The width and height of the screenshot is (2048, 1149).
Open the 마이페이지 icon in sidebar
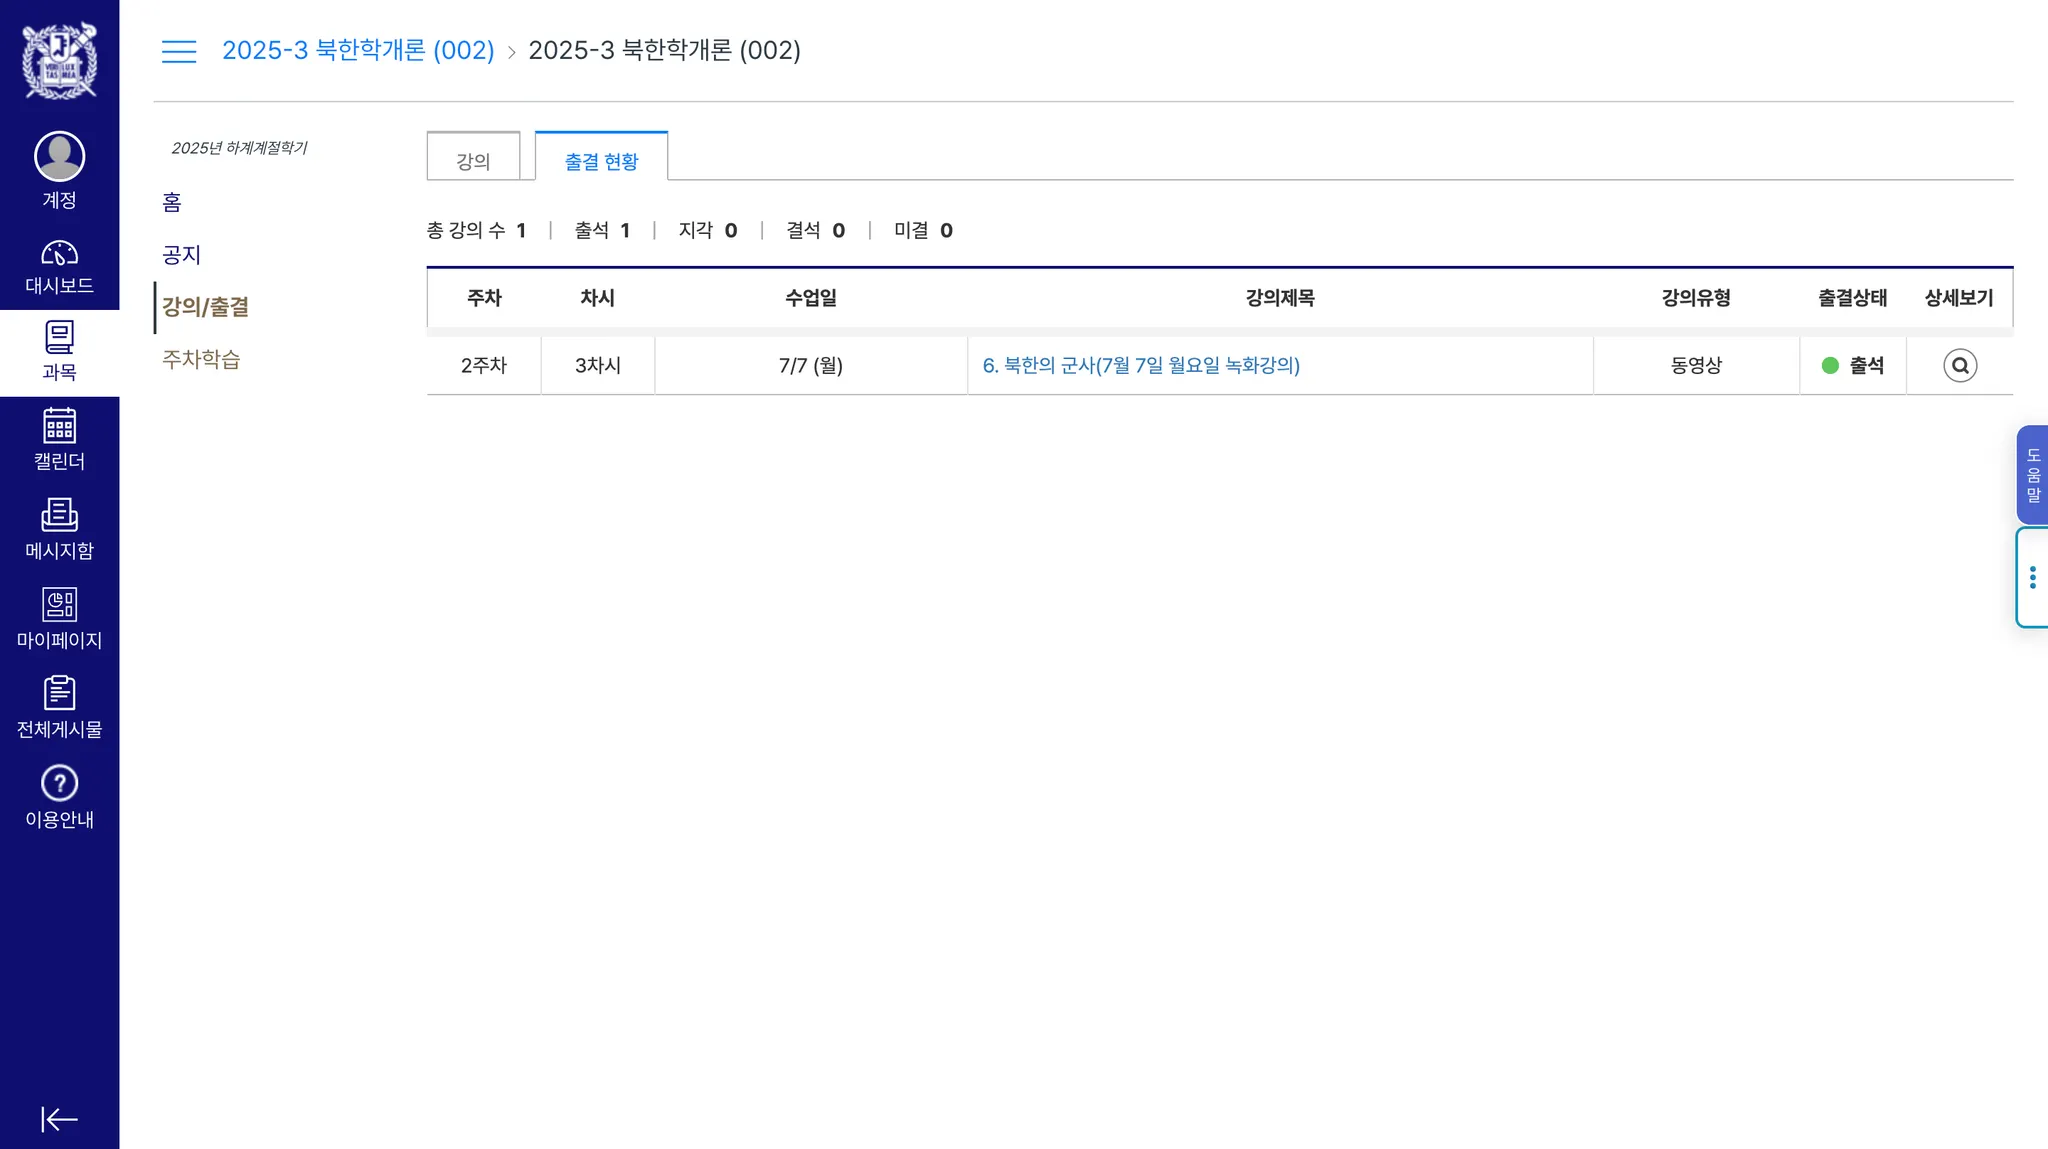click(59, 604)
